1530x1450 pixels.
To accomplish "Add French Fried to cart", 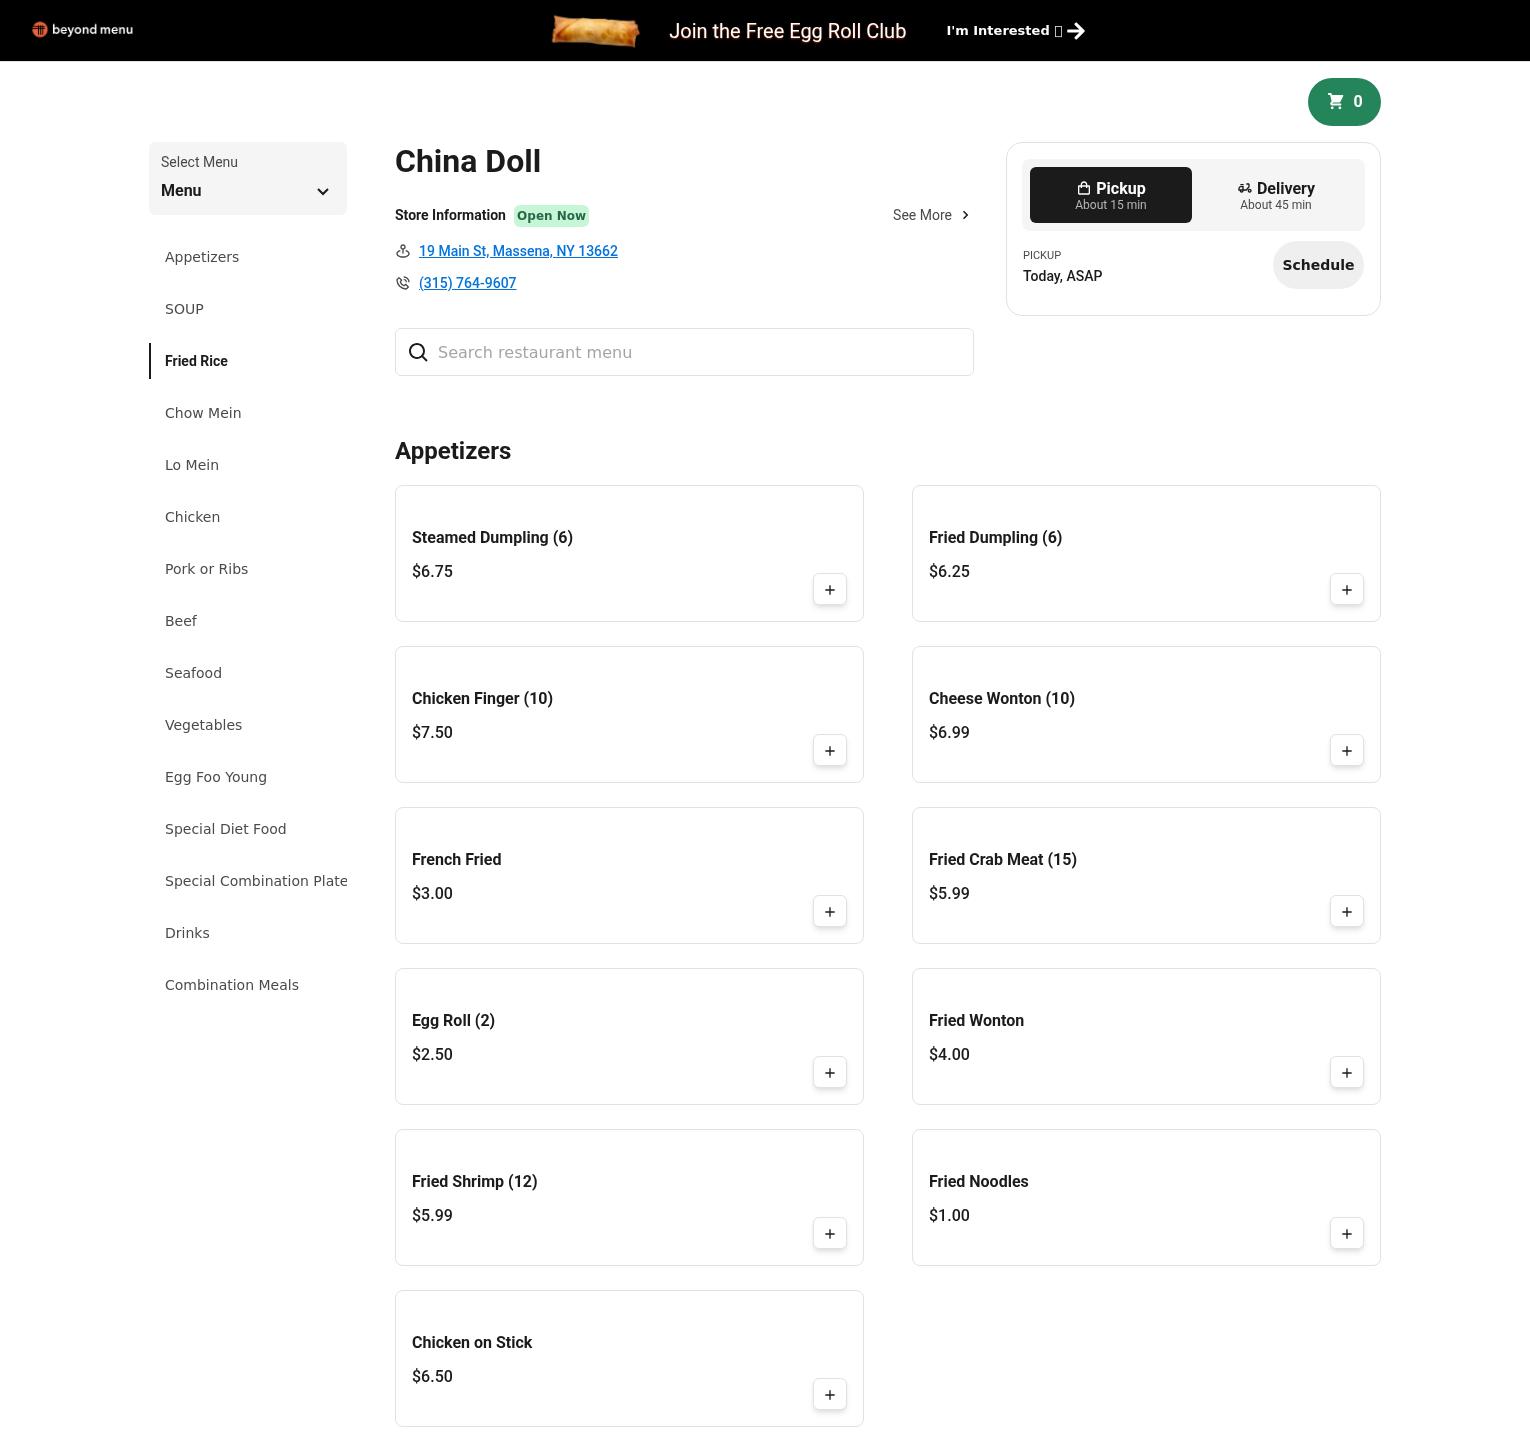I will [829, 912].
